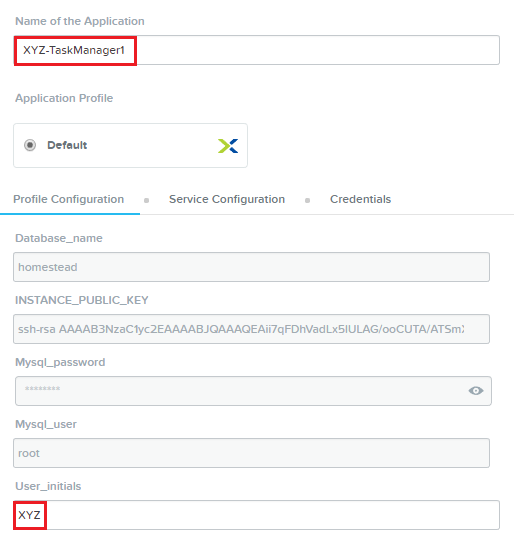Open the Profile Configuration tab
Screen dimensions: 514x543
[x=69, y=199]
